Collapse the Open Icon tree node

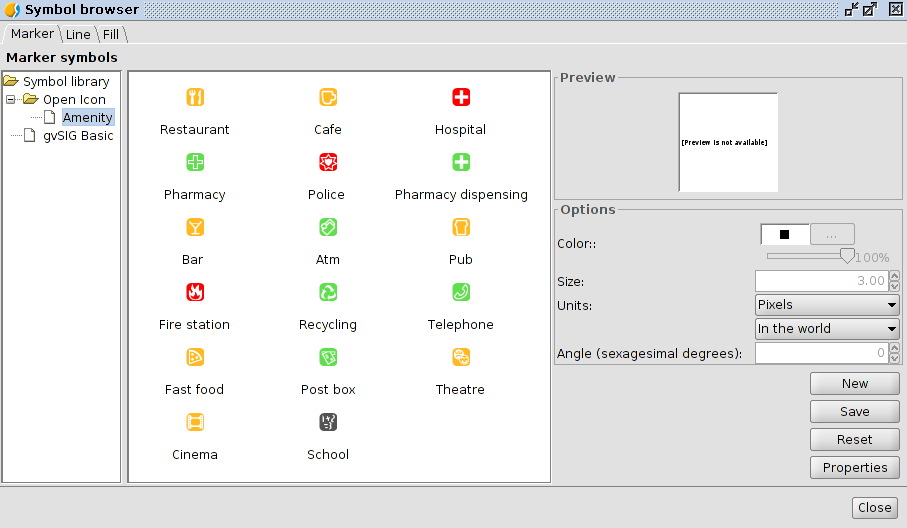[11, 100]
